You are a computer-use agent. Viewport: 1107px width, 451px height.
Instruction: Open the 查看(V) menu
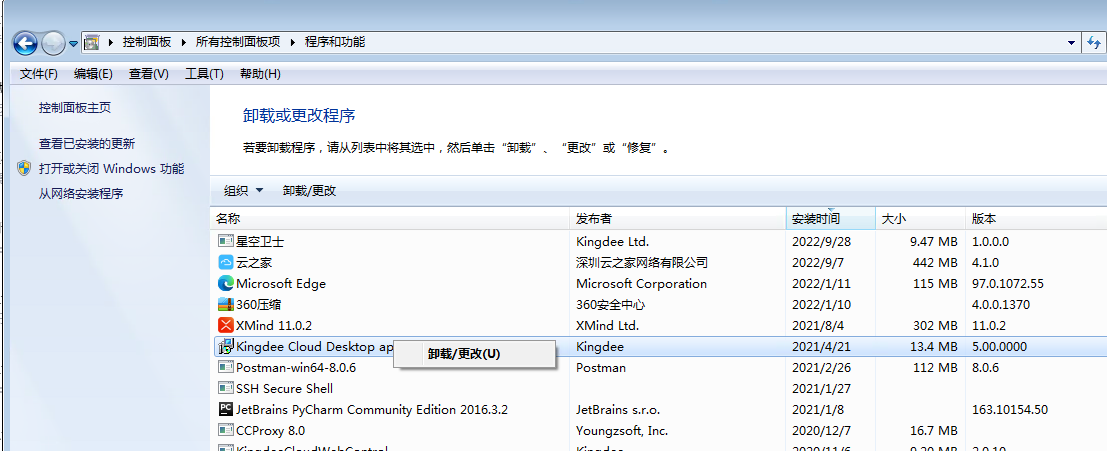[148, 73]
